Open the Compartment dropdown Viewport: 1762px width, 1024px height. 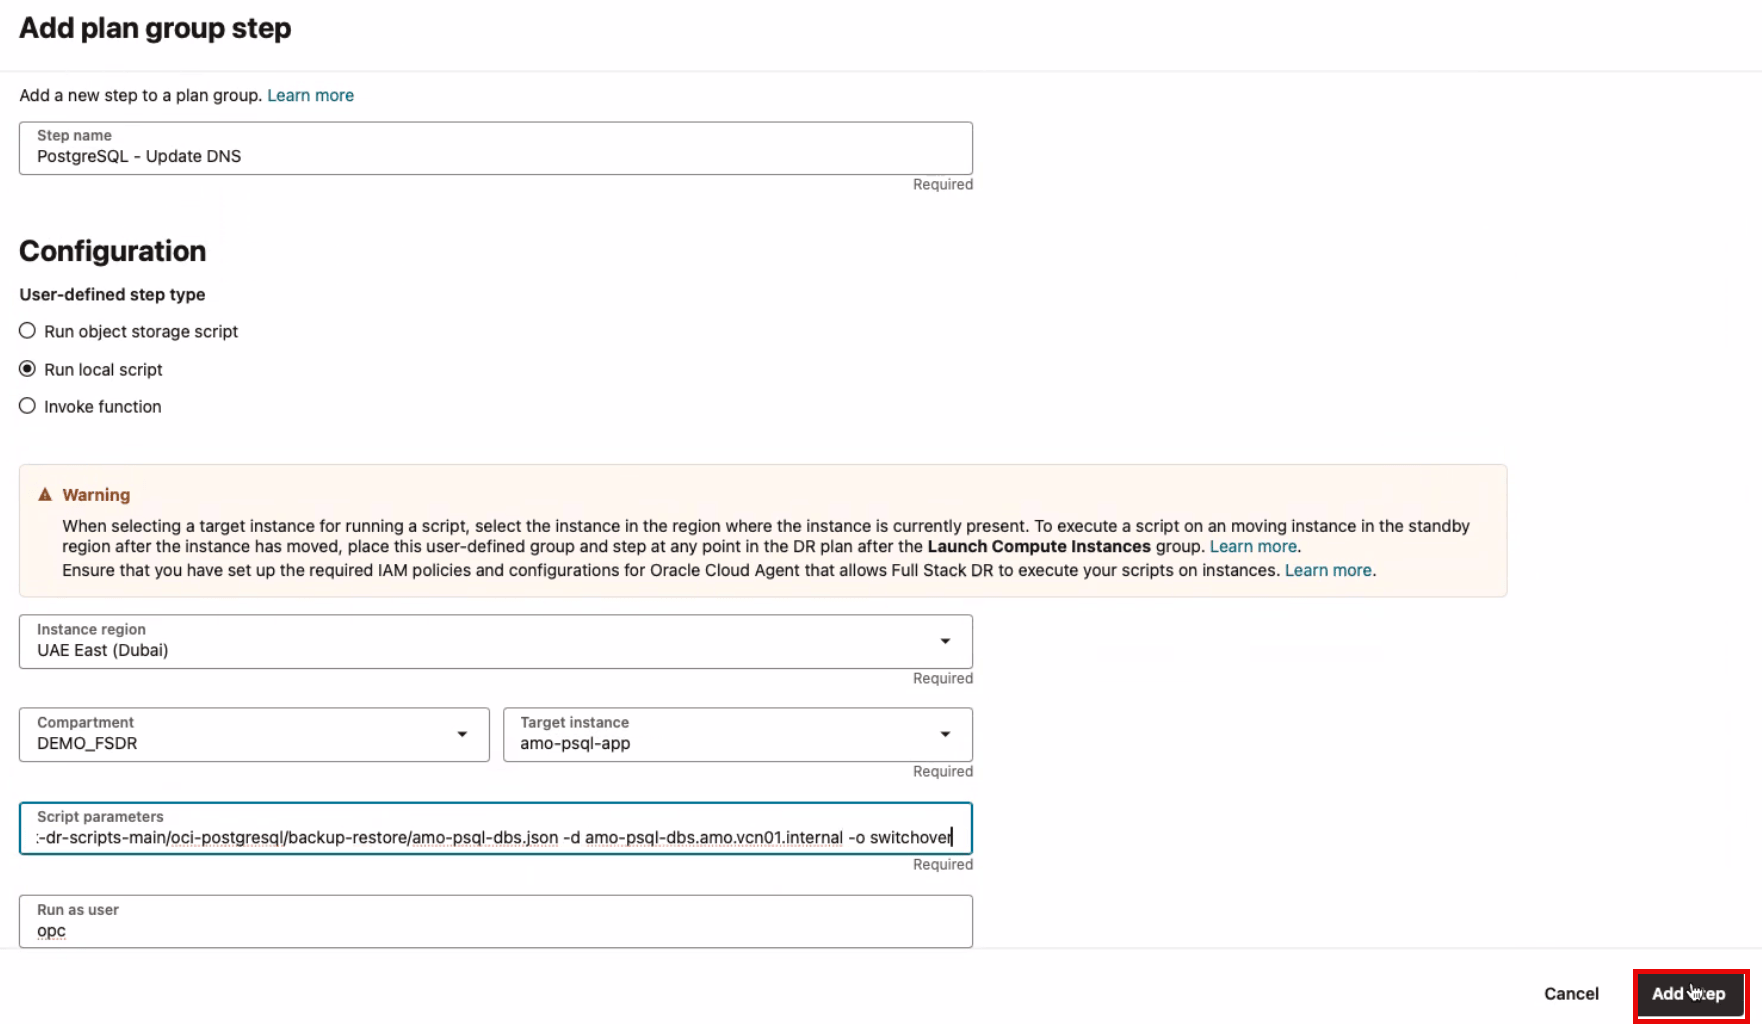click(x=254, y=734)
